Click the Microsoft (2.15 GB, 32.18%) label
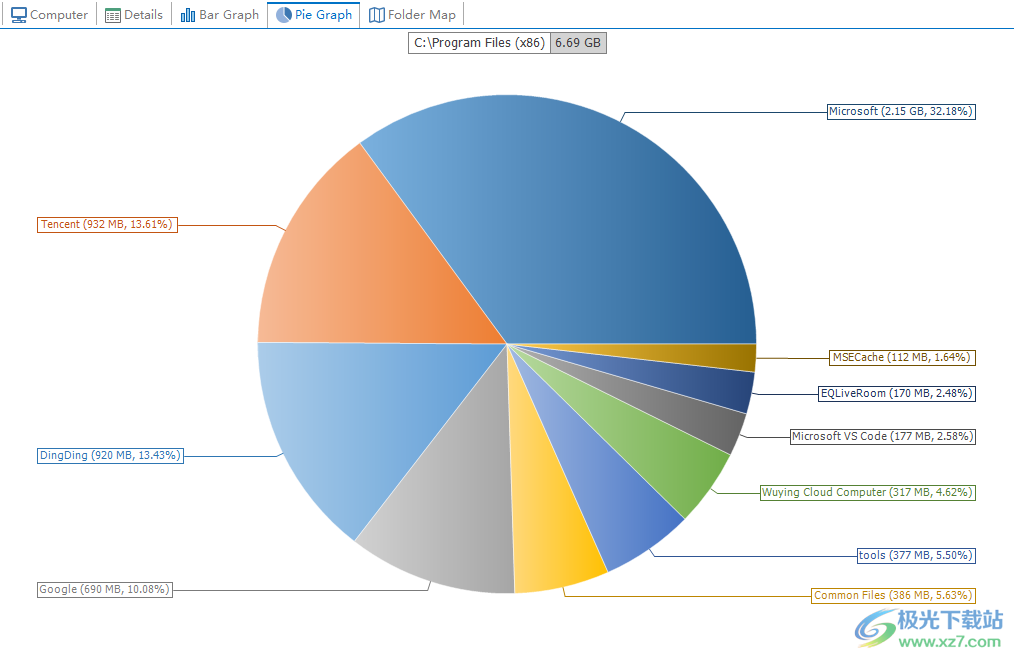The image size is (1014, 658). (x=901, y=111)
